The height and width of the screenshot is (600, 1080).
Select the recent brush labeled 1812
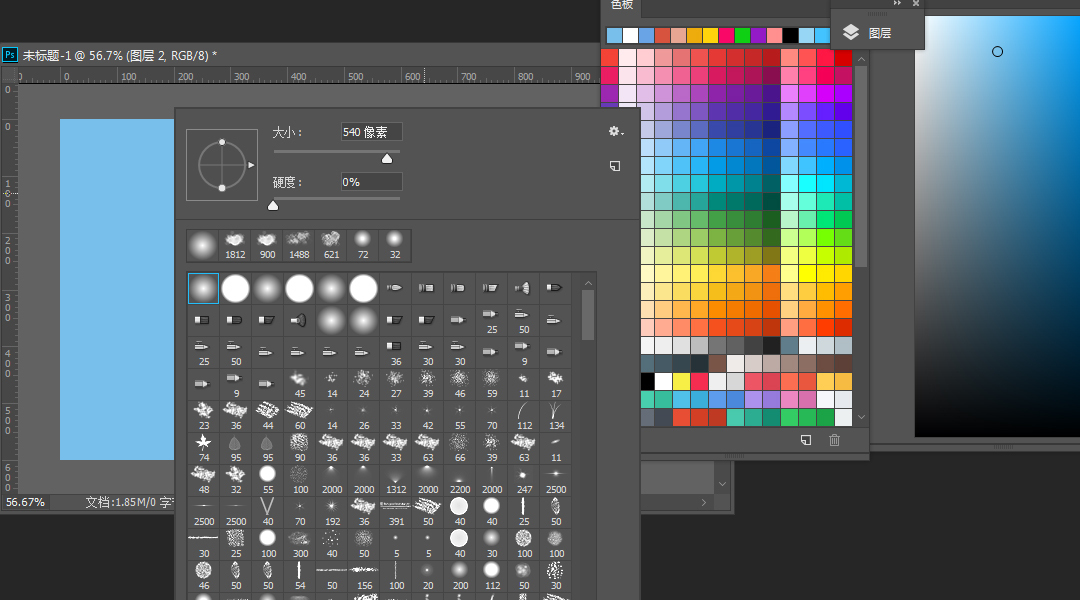click(x=235, y=246)
